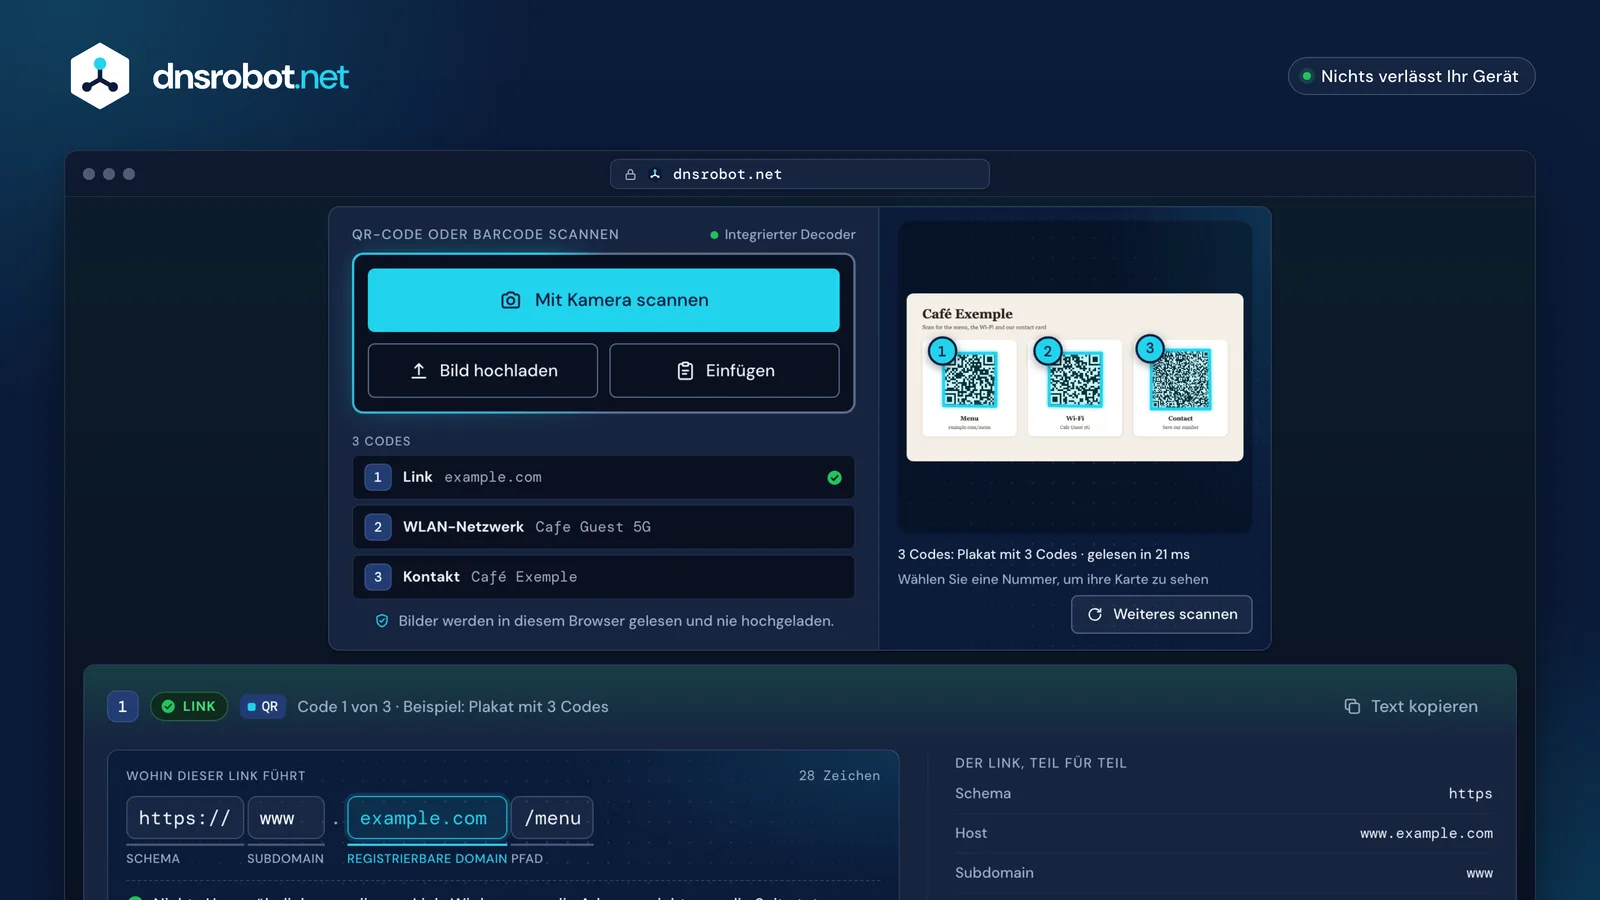Screen dimensions: 1600x900
Task: Click QR marker 3 on the poster
Action: (1150, 348)
